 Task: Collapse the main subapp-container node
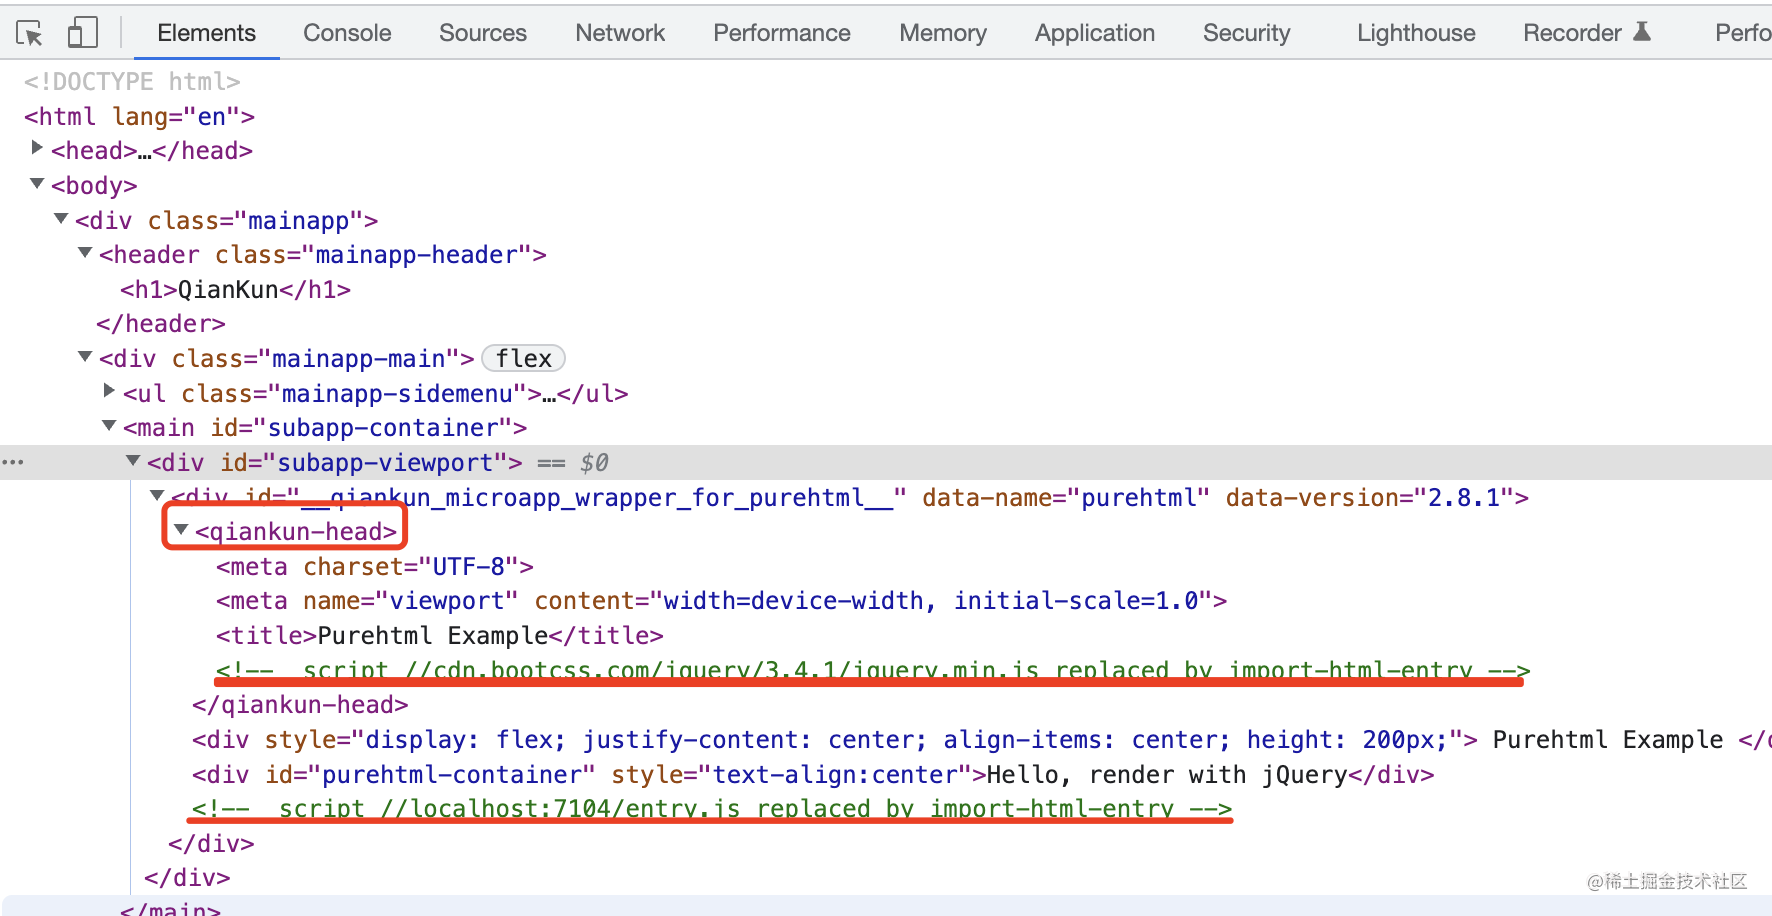coord(109,426)
